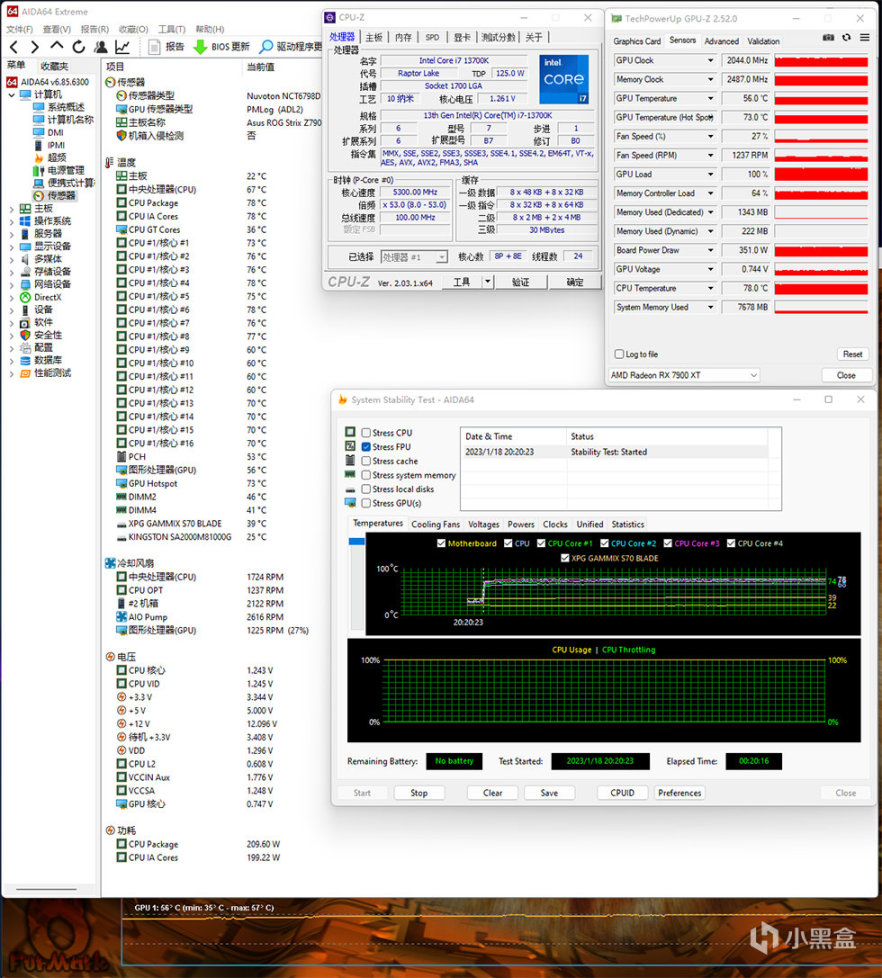Toggle the Motherboard graph checkbox
The height and width of the screenshot is (978, 882).
coord(442,543)
